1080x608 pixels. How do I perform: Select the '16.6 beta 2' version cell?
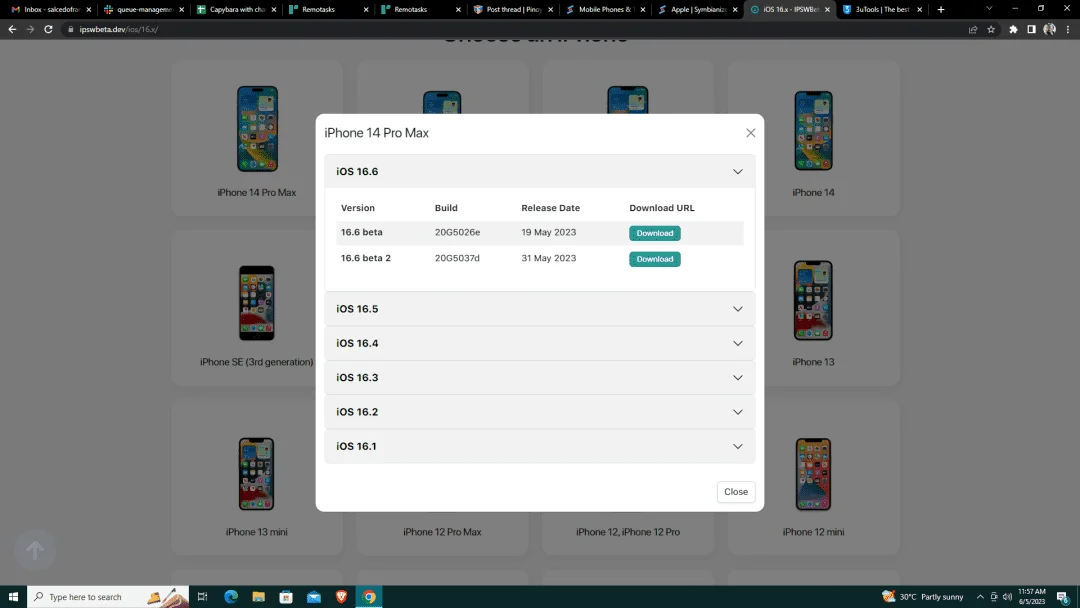(x=366, y=258)
